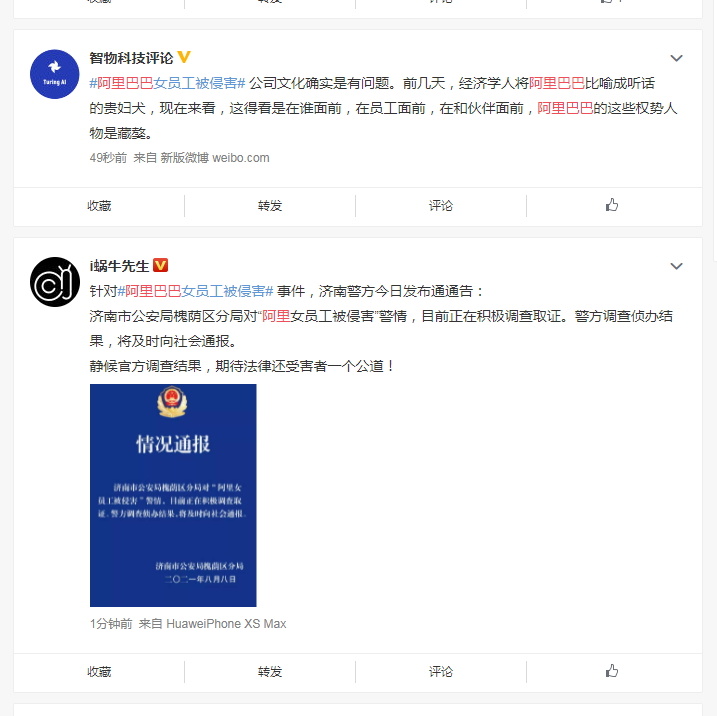Image resolution: width=717 pixels, height=716 pixels.
Task: Open the 情况通报 blue notice image
Action: point(173,495)
